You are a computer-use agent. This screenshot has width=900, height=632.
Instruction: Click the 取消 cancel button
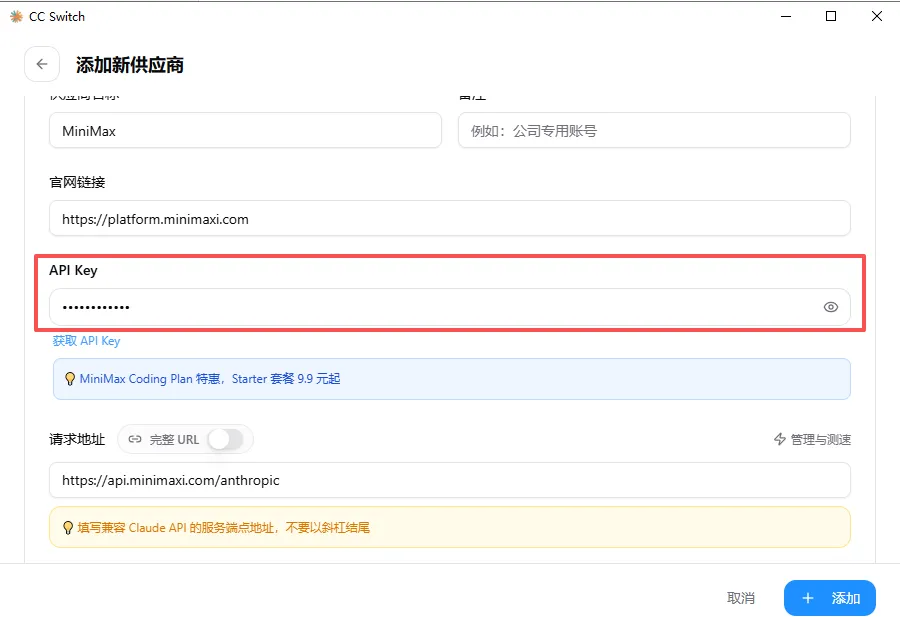tap(740, 598)
